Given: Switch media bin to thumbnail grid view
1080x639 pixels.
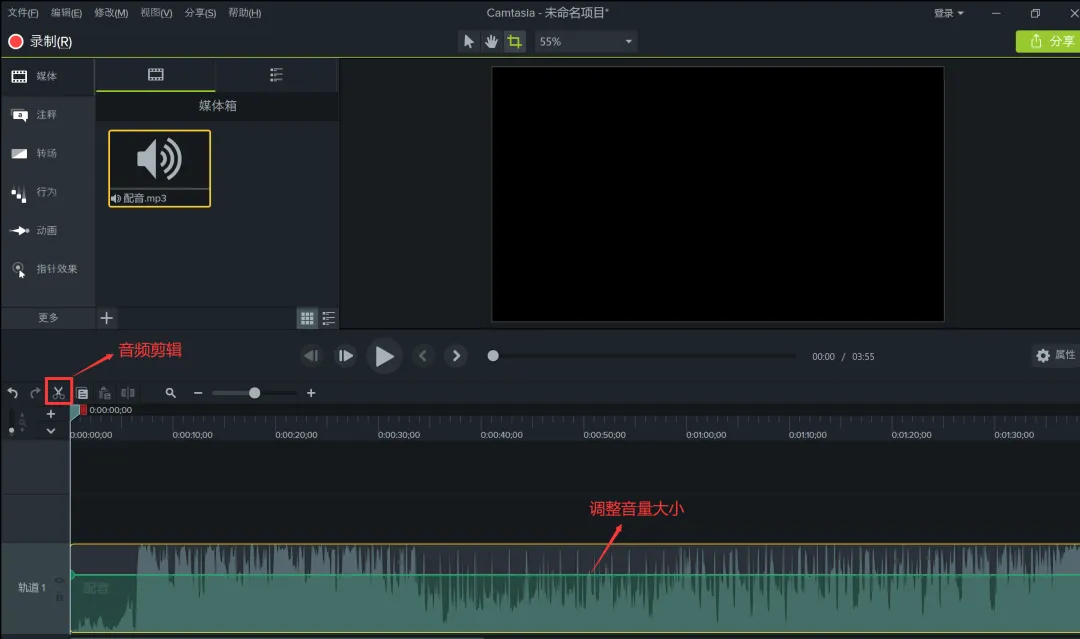Looking at the screenshot, I should [307, 317].
